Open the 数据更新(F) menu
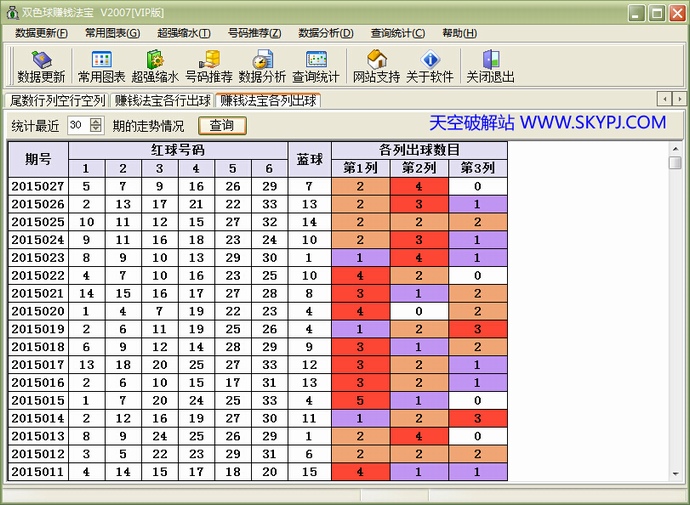Viewport: 690px width, 505px height. (42, 33)
